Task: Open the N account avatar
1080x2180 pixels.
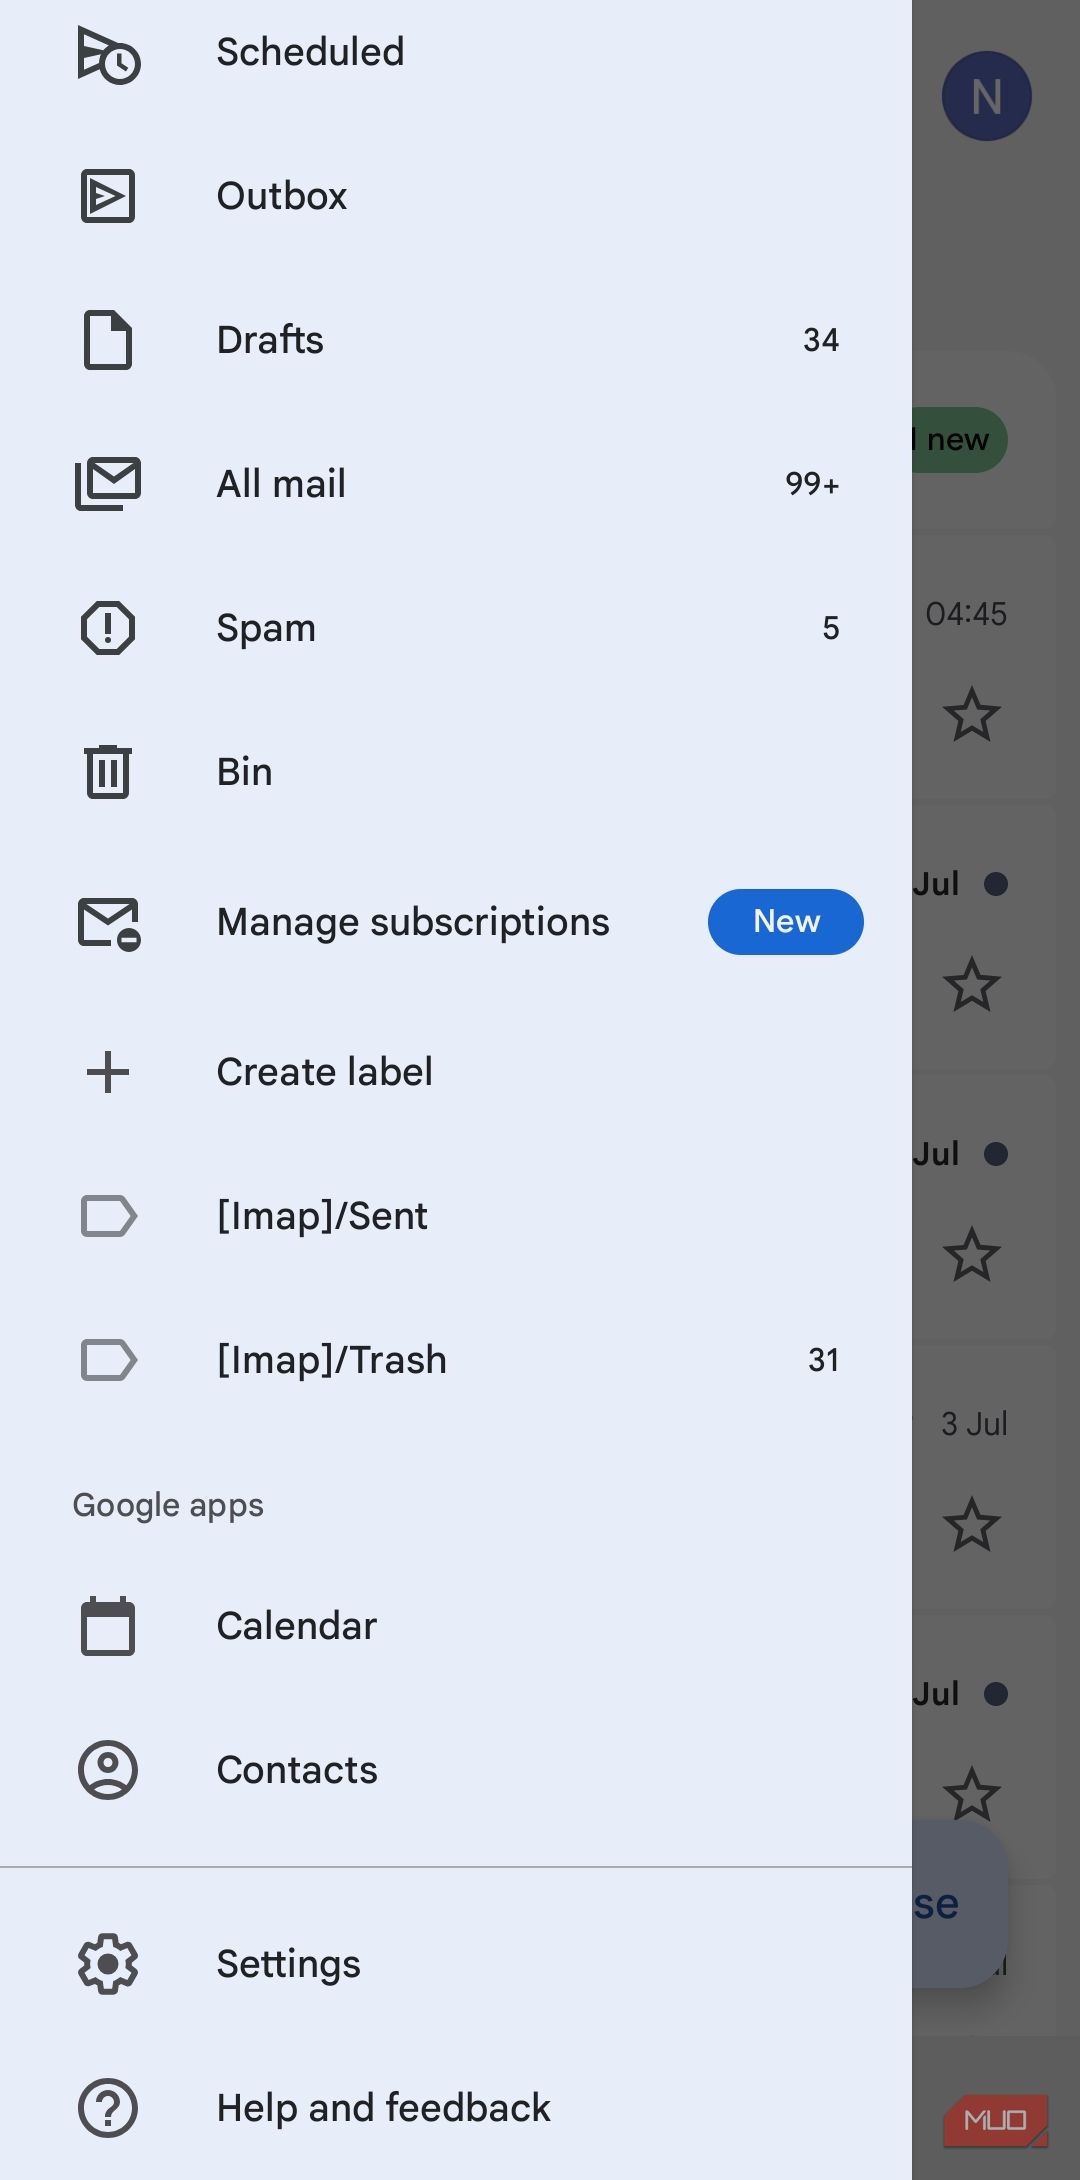Action: tap(986, 96)
